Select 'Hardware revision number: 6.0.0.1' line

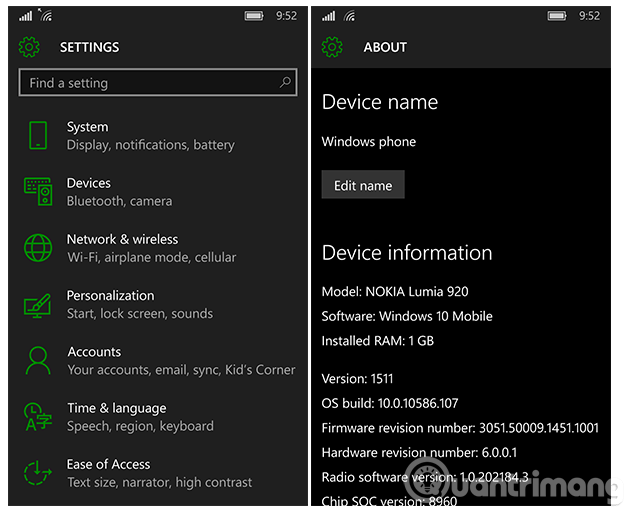pos(419,453)
